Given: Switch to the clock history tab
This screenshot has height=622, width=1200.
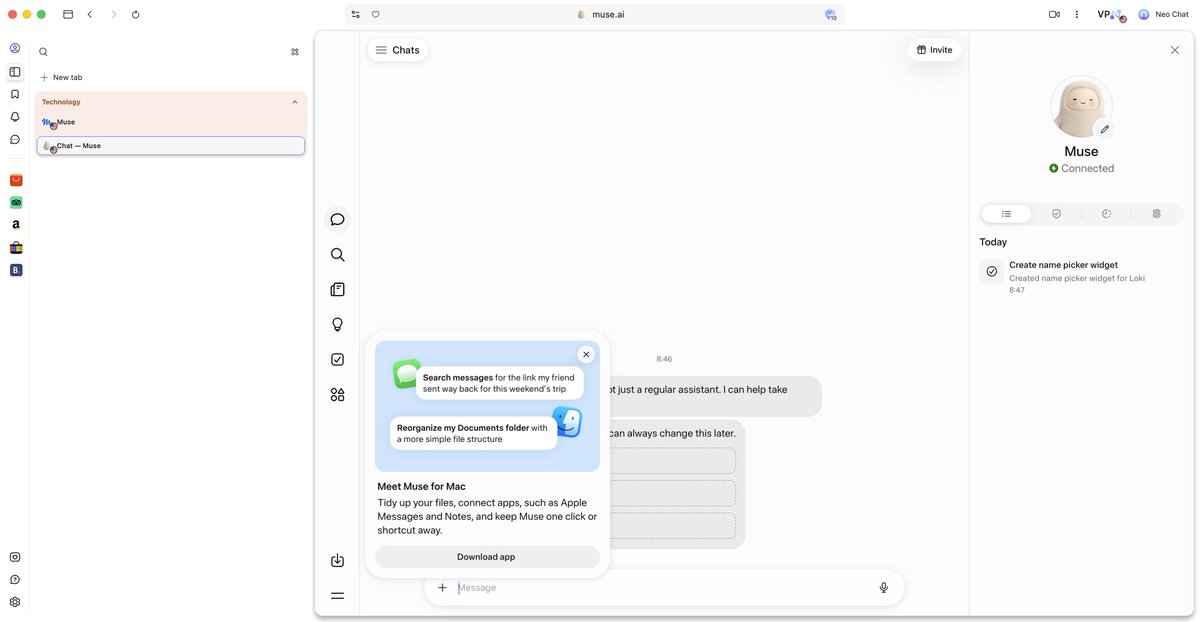Looking at the screenshot, I should point(1106,214).
